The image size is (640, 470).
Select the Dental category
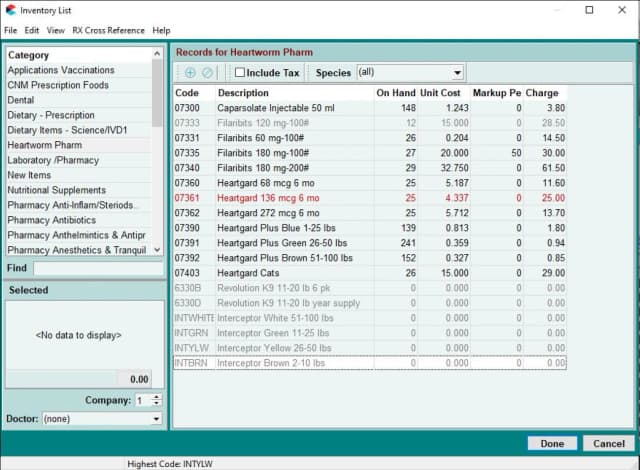click(23, 100)
